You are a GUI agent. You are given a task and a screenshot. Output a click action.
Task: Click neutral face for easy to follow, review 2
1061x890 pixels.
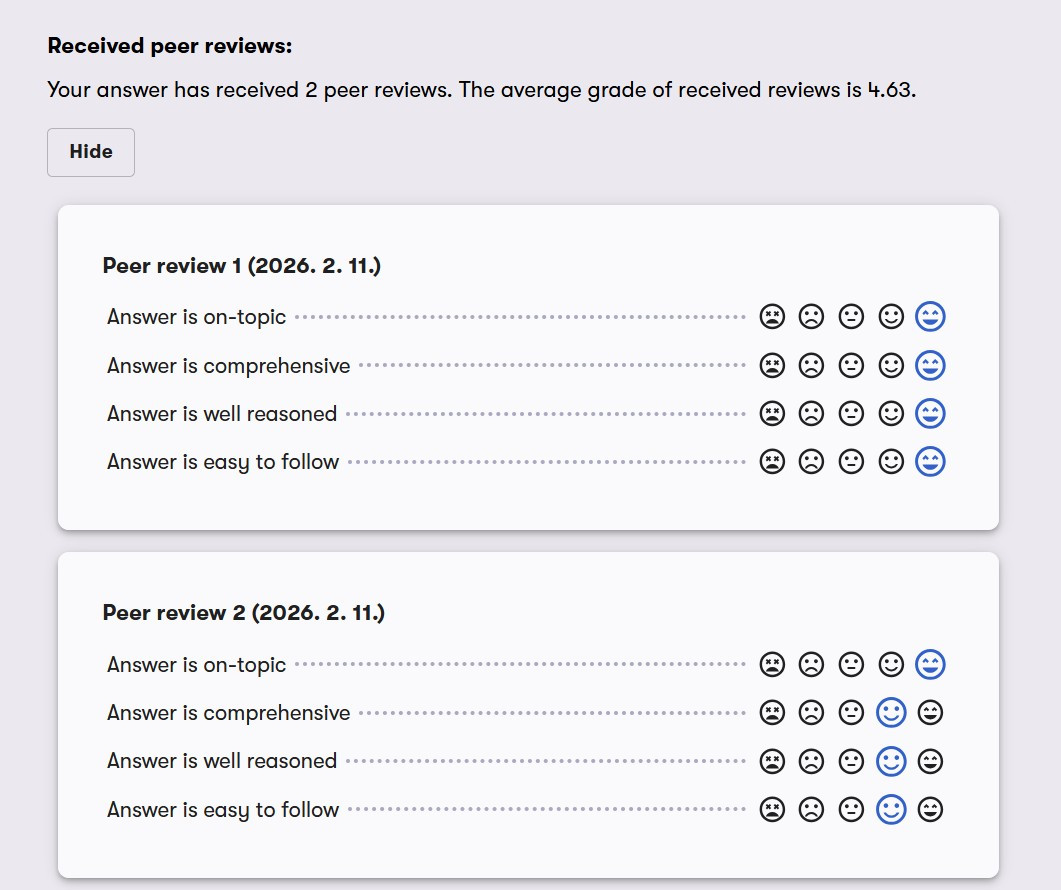[x=851, y=809]
